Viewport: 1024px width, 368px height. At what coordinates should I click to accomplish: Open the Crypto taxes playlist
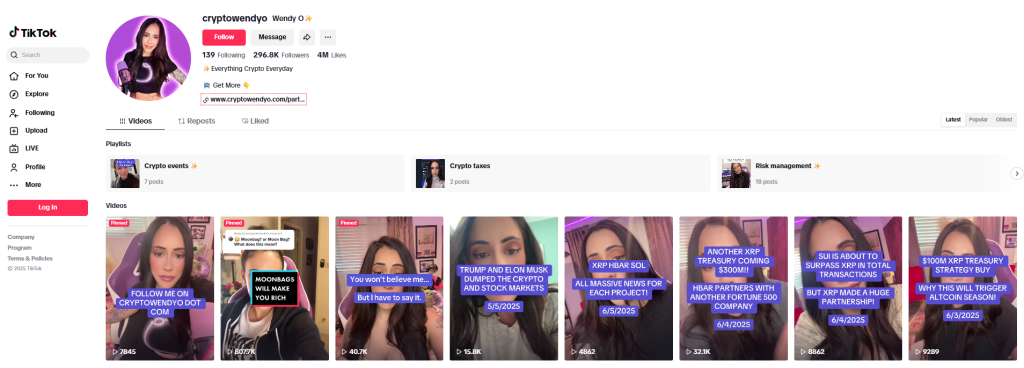560,174
